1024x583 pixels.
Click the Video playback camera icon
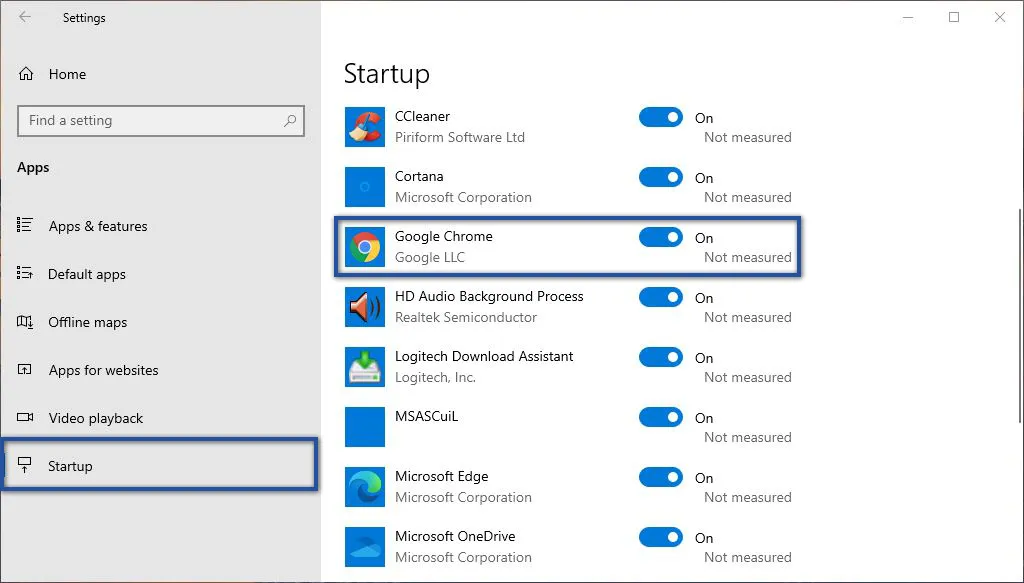coord(25,418)
